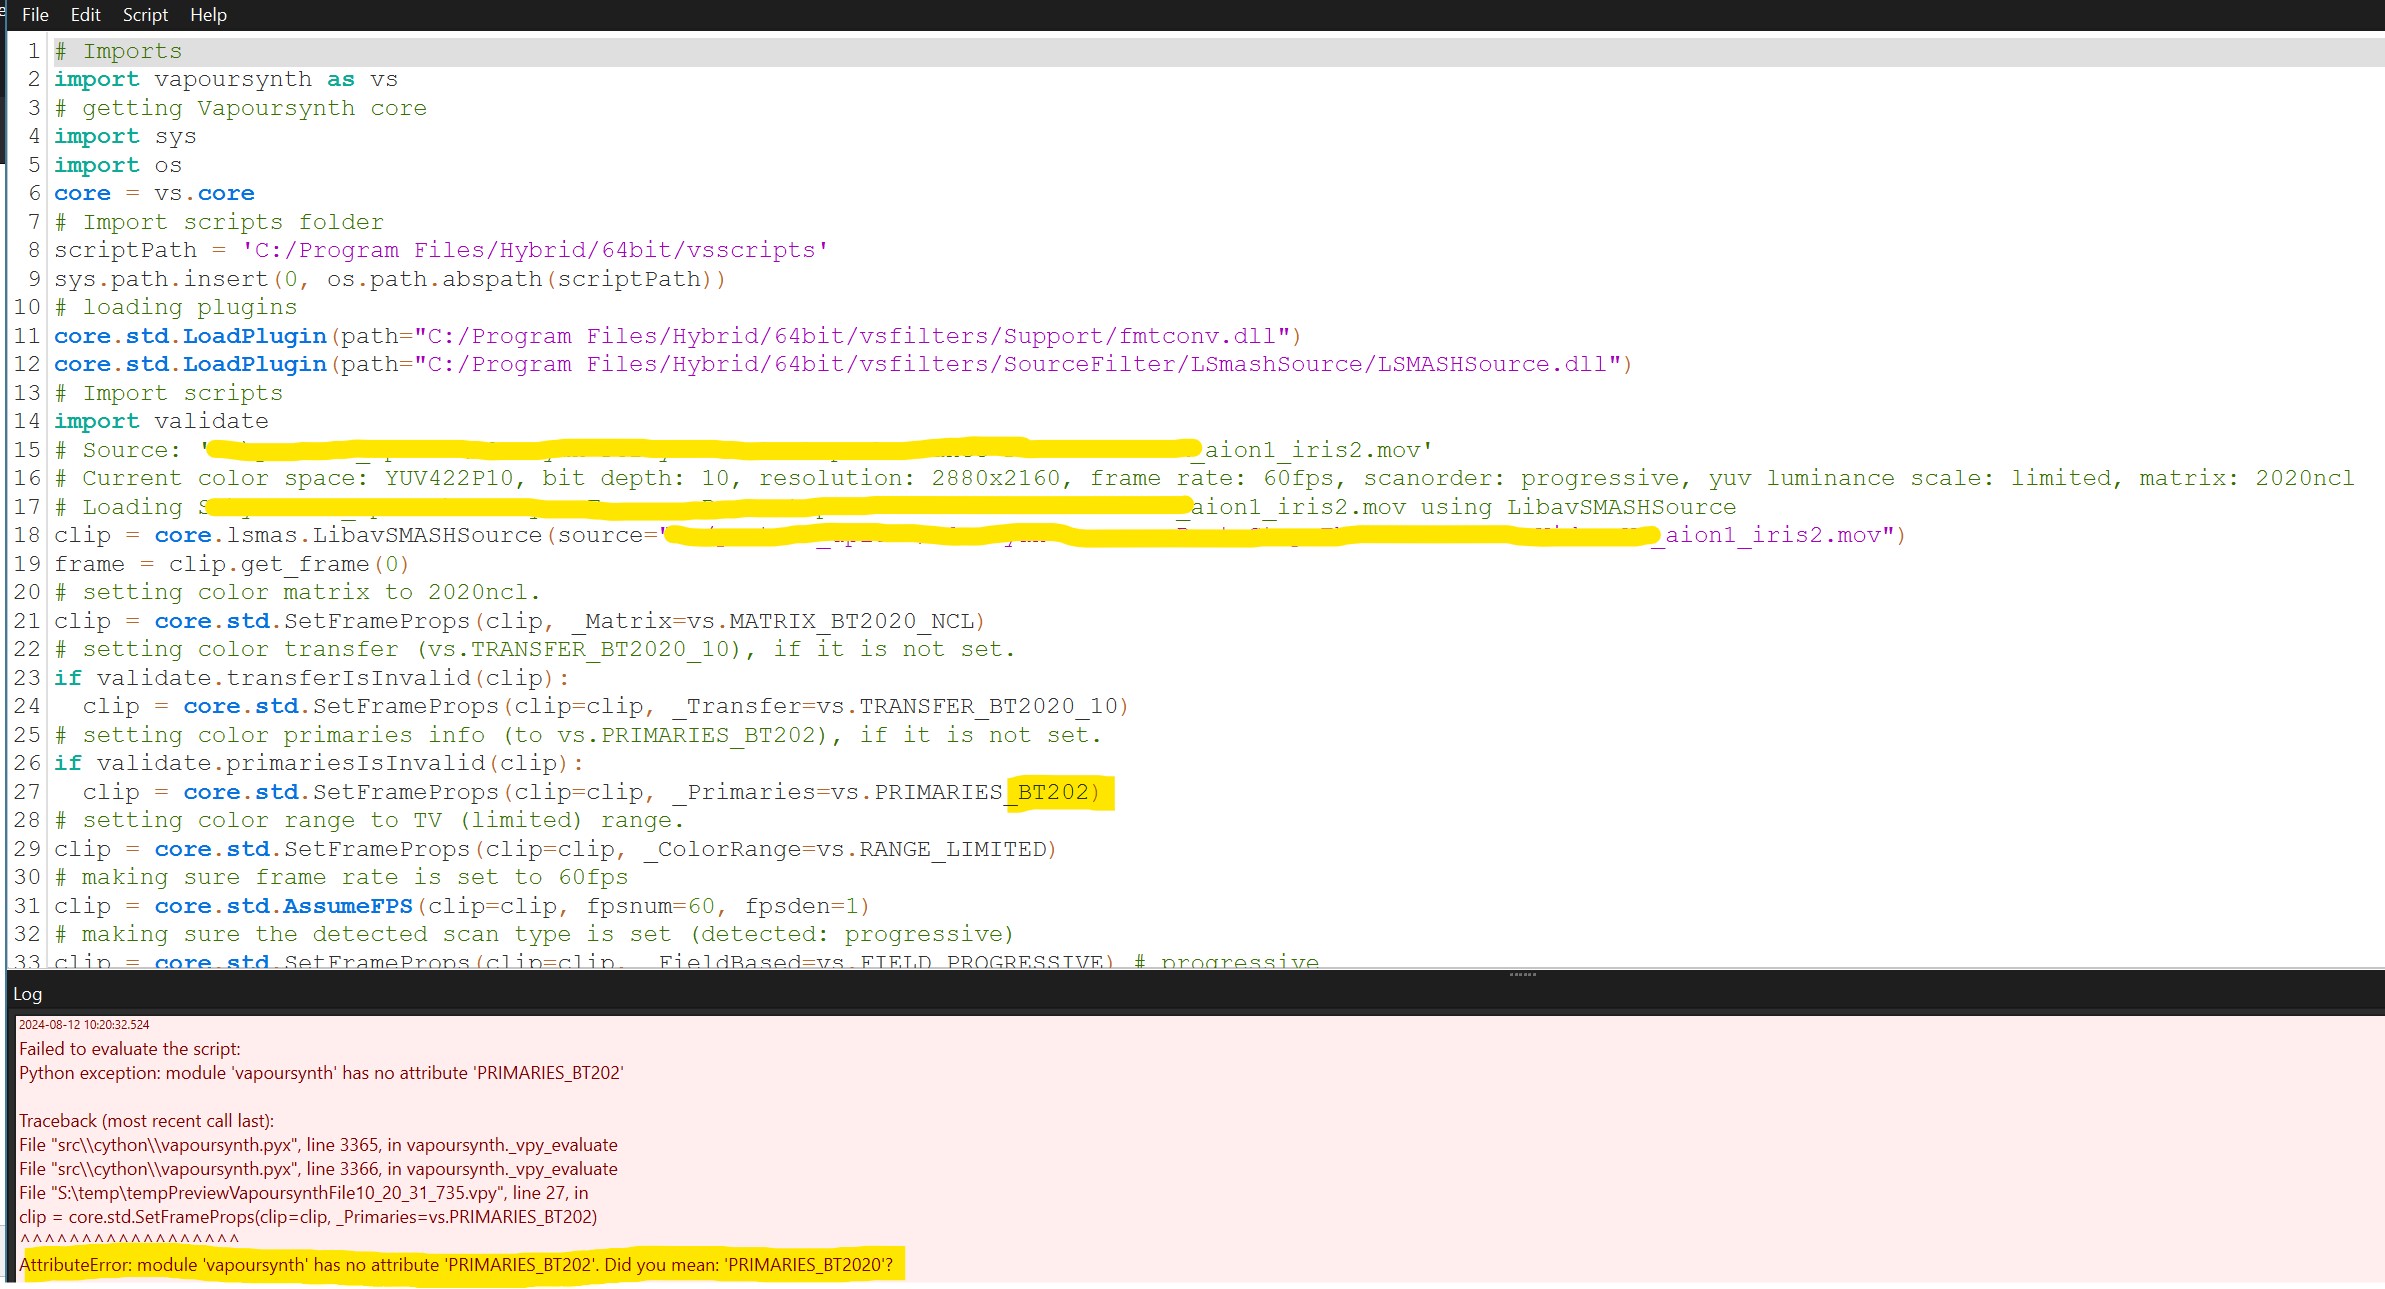The image size is (2385, 1289).
Task: Click line number 27 in the gutter
Action: coord(27,792)
